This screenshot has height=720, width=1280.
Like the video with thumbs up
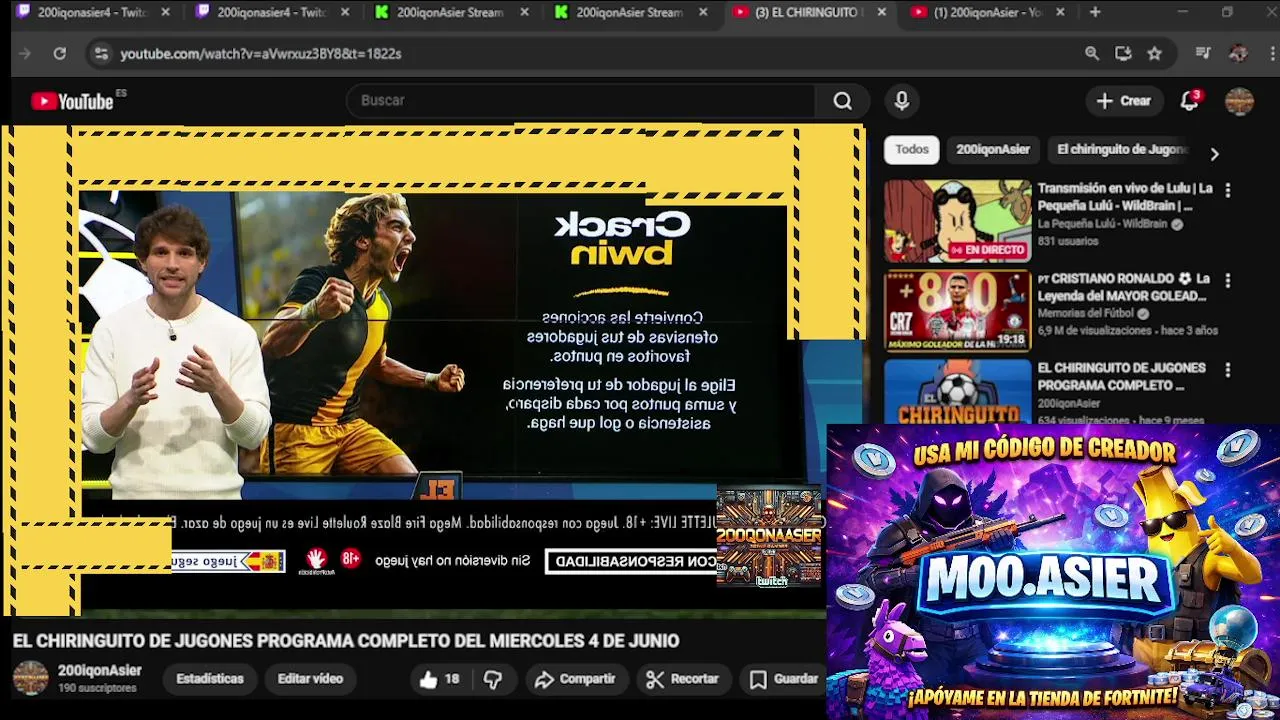439,680
